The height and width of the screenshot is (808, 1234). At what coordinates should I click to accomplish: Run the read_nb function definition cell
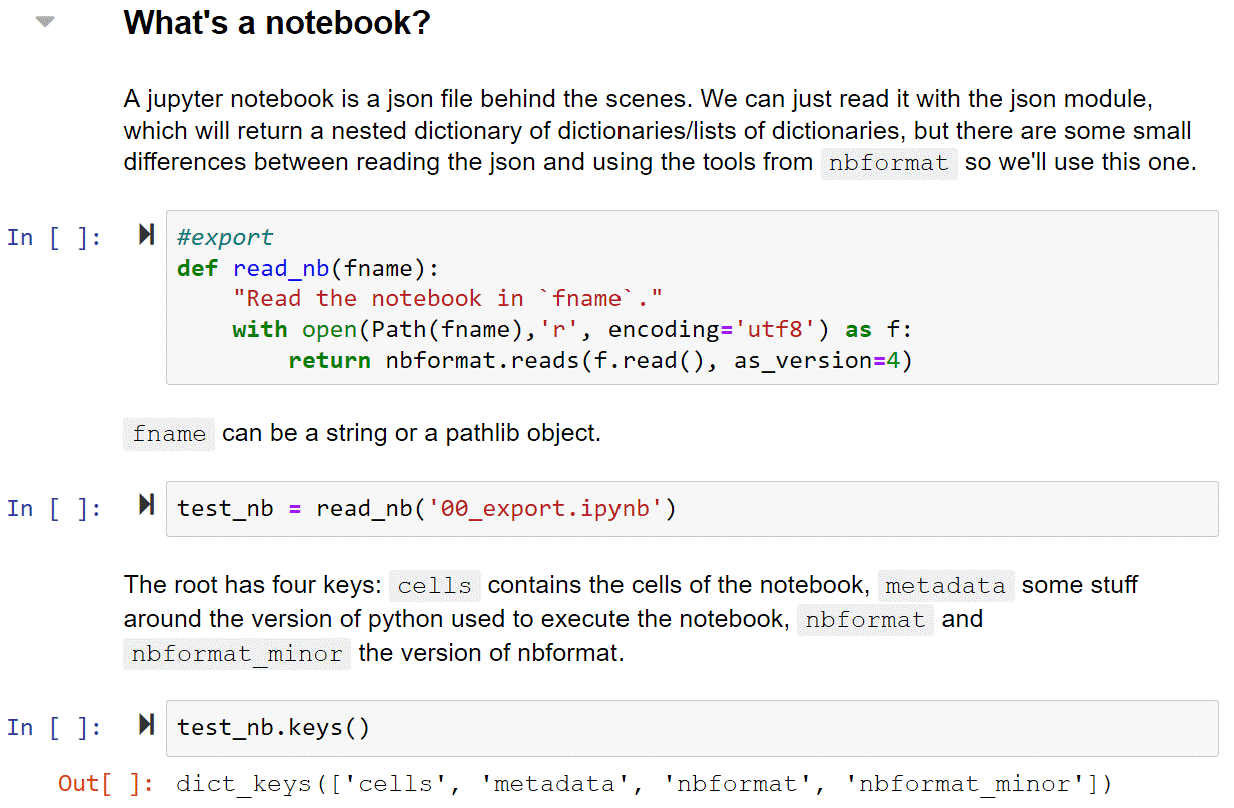tap(147, 236)
